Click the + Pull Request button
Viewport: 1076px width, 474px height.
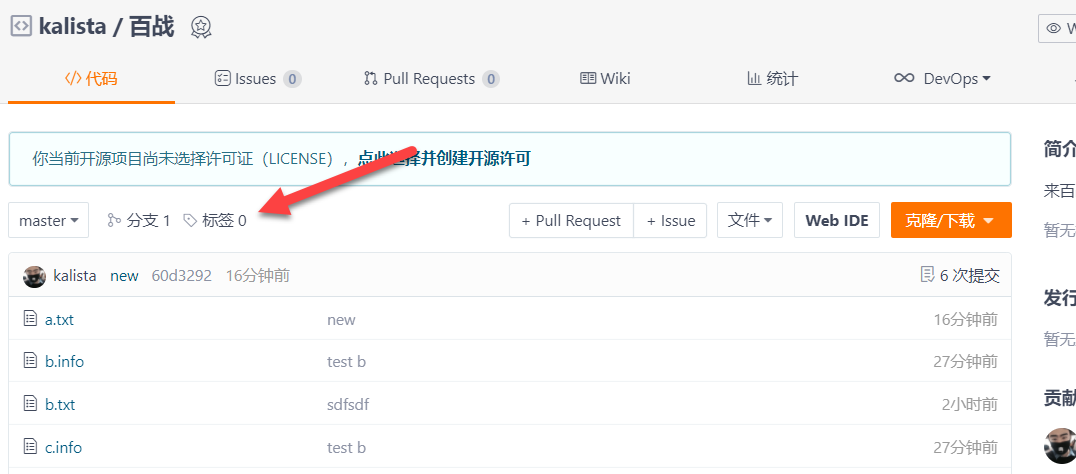tap(571, 221)
